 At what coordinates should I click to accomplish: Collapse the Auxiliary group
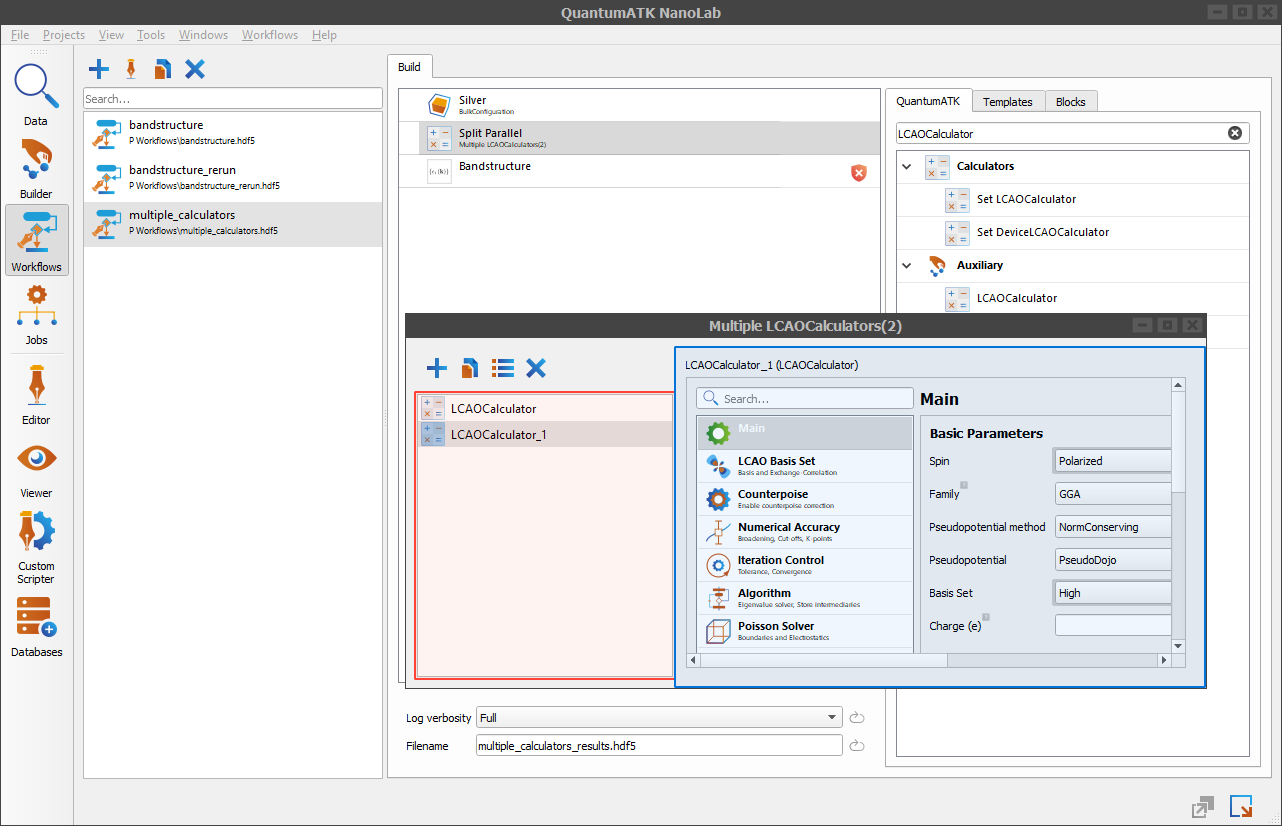coord(907,265)
